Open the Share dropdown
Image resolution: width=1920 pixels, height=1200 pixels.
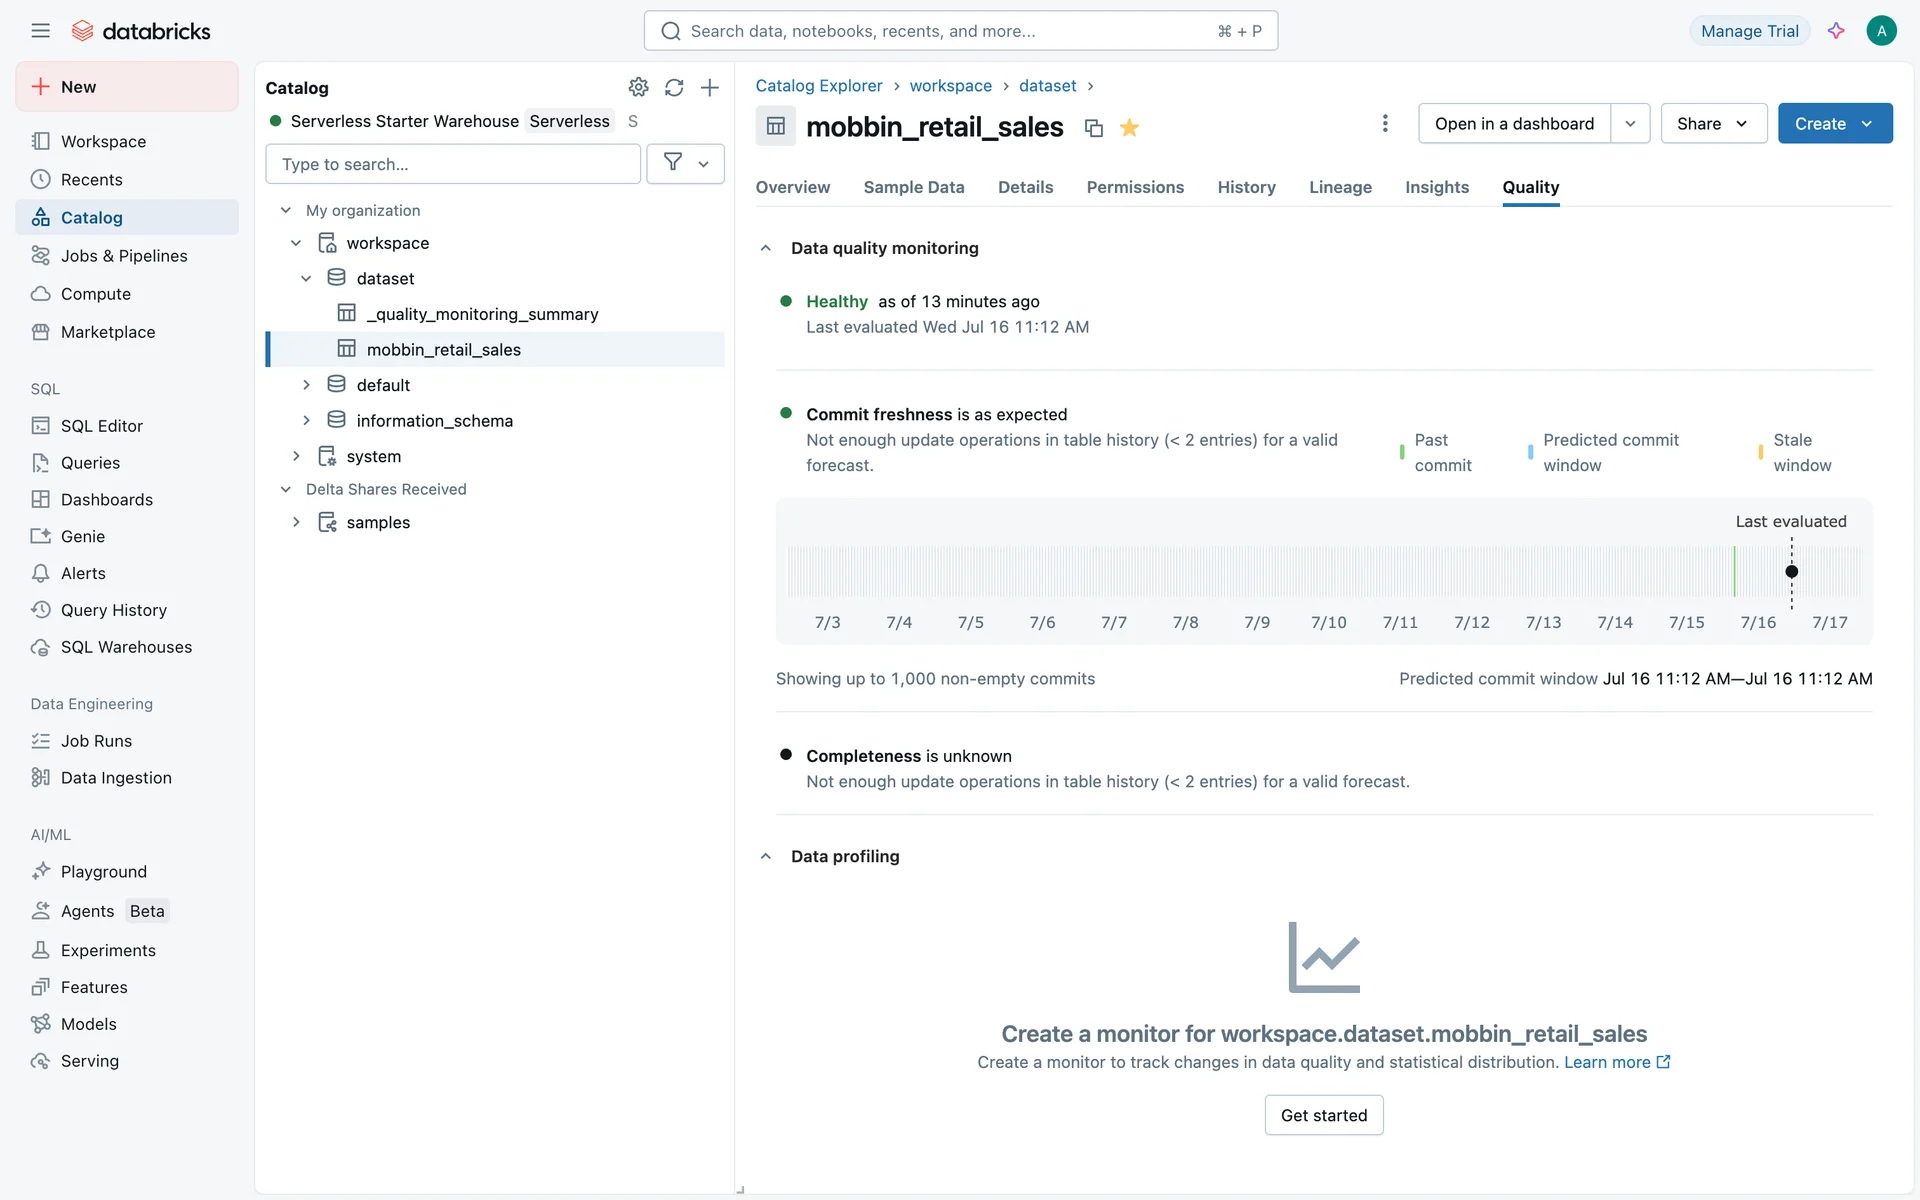(x=1713, y=123)
